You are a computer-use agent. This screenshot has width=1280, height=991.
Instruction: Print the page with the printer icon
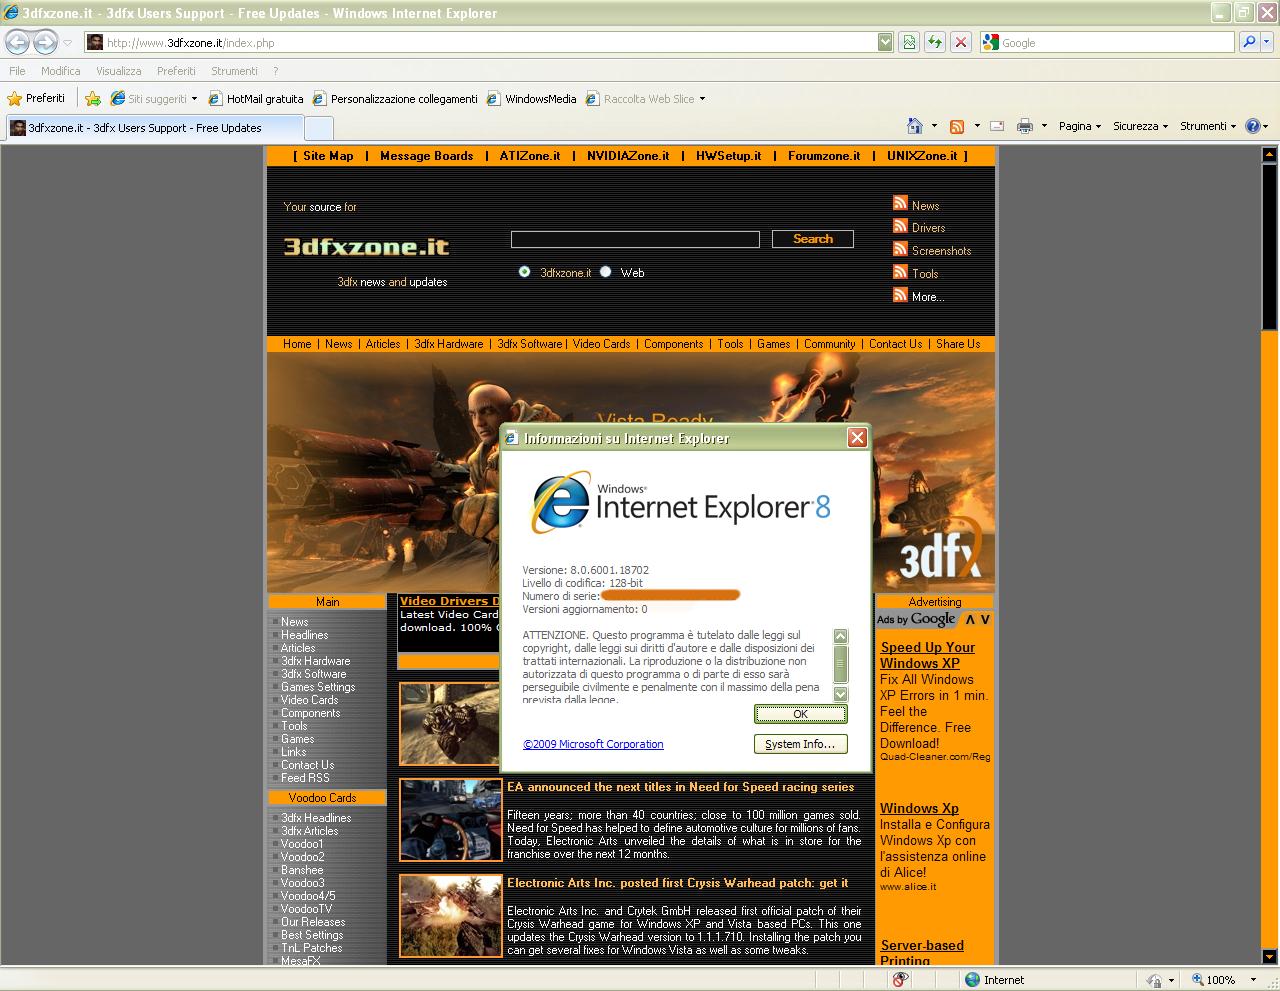click(x=1025, y=126)
